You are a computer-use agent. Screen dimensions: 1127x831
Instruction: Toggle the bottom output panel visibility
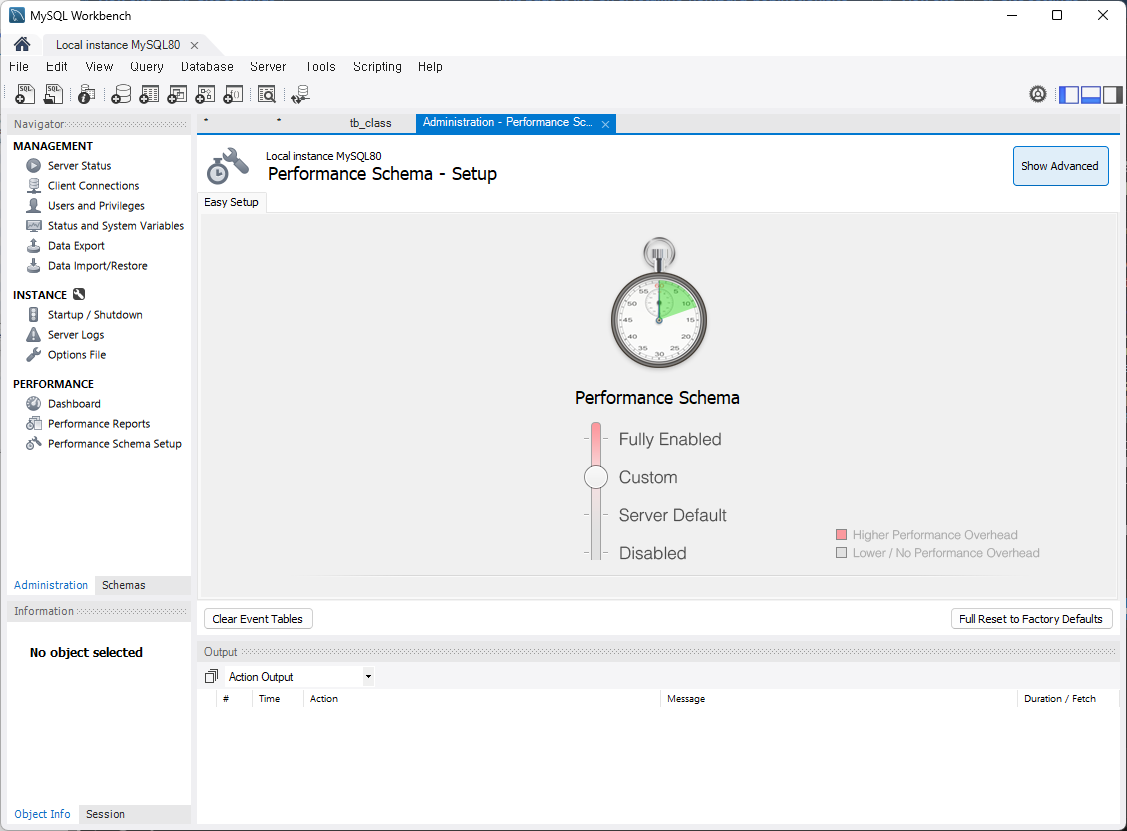1090,94
